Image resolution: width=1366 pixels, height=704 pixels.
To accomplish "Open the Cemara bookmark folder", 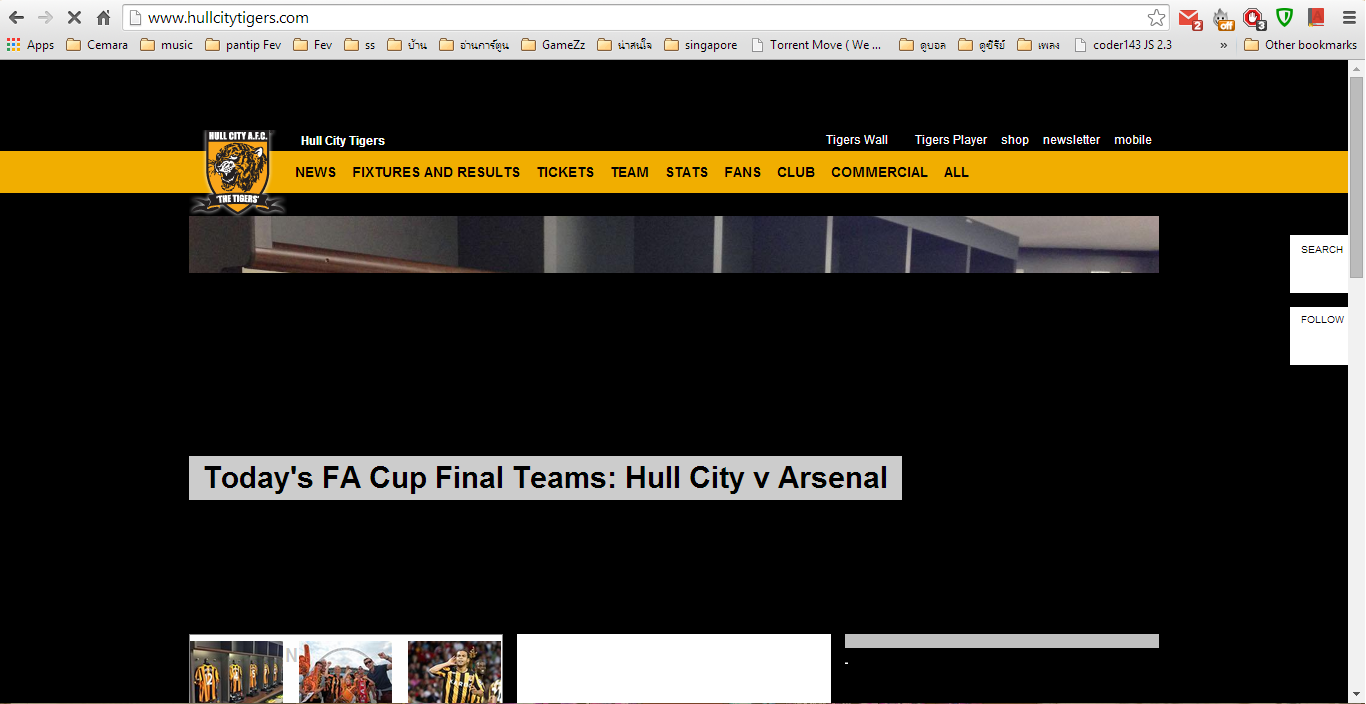I will [x=97, y=45].
